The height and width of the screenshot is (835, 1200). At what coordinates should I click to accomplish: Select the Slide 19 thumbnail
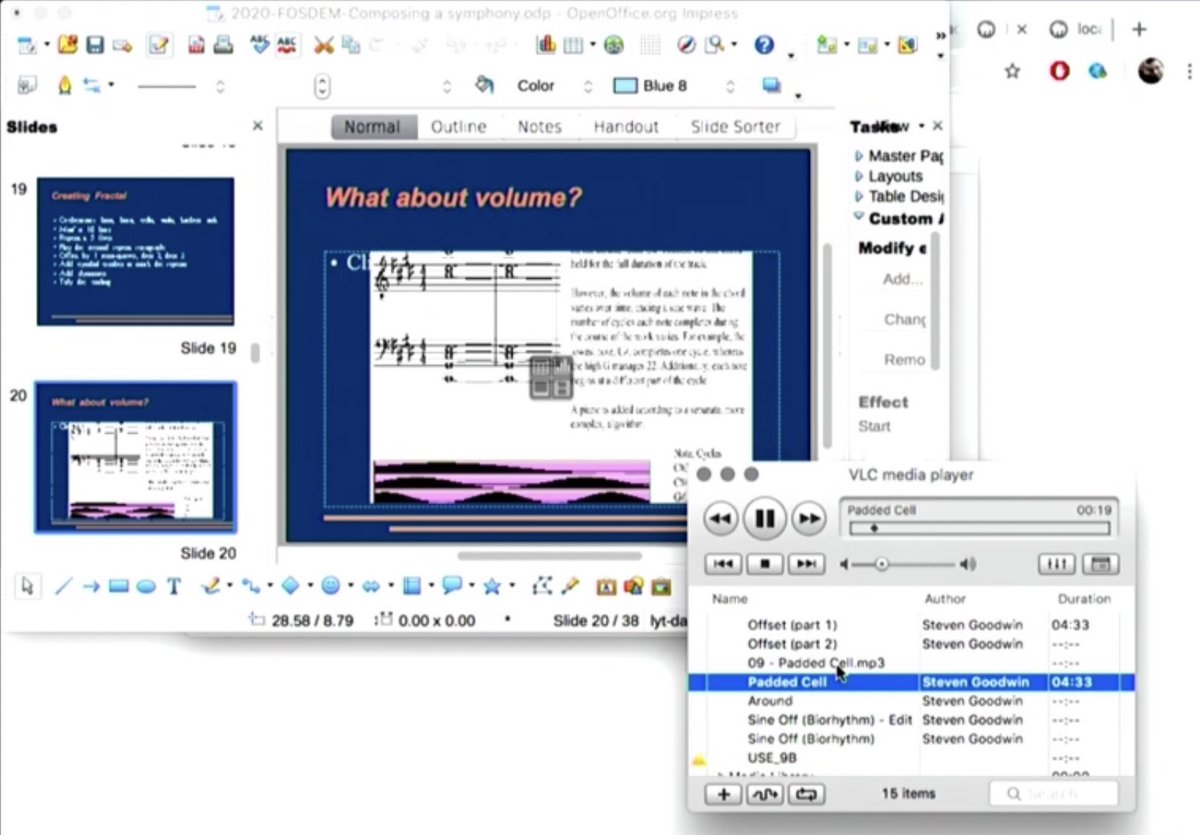136,251
